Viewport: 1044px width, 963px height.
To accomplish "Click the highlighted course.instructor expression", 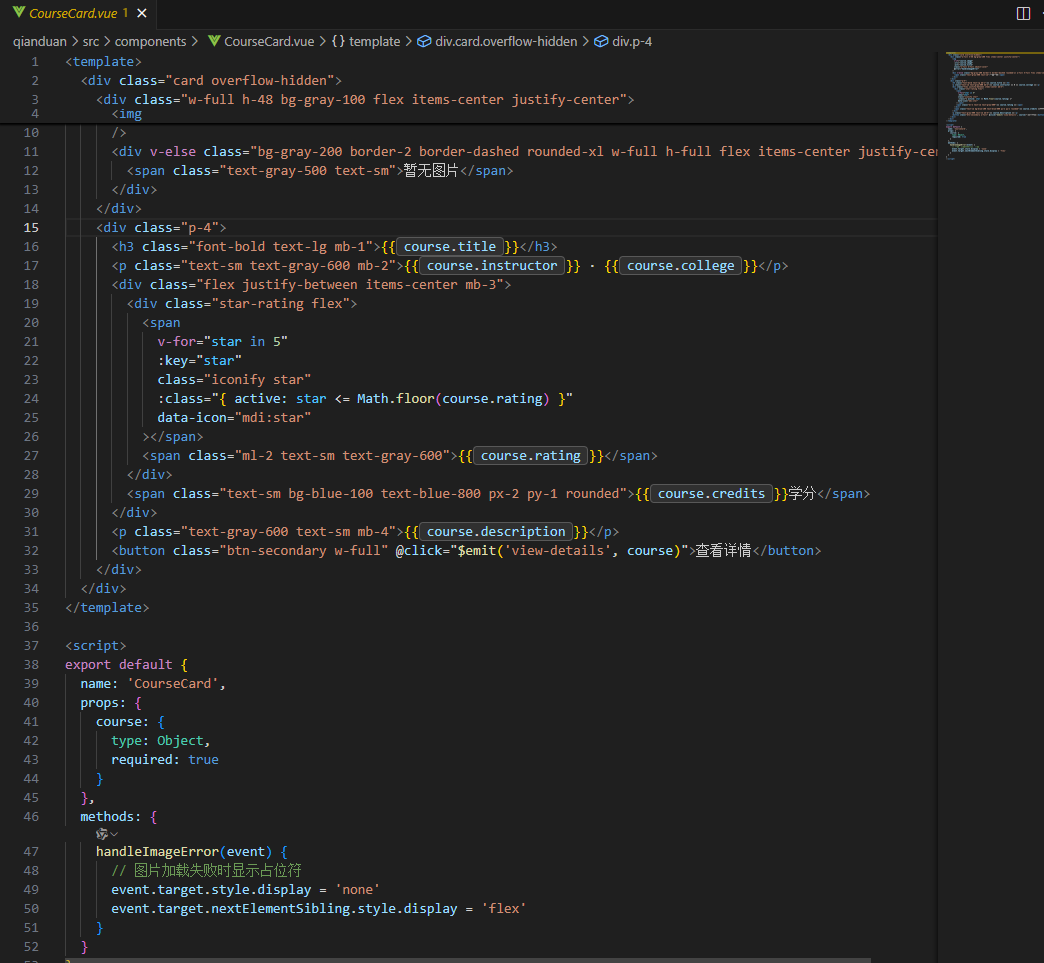I will (x=492, y=266).
